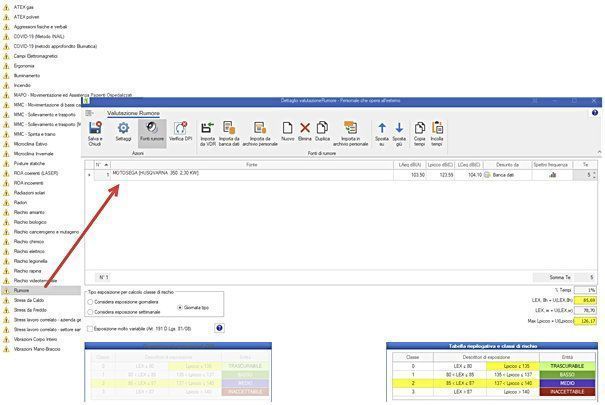Click the Salva e Chiudi icon
Screen dimensions: 605x405
[x=95, y=132]
